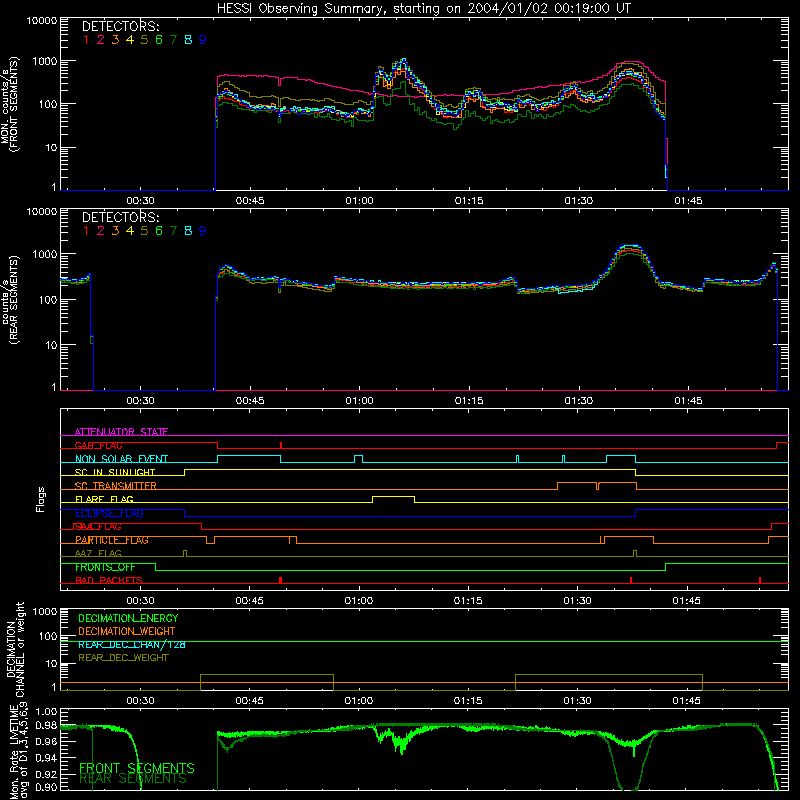
Task: Click the REAR_DEC_WEIGHT legend entry
Action: 123,658
